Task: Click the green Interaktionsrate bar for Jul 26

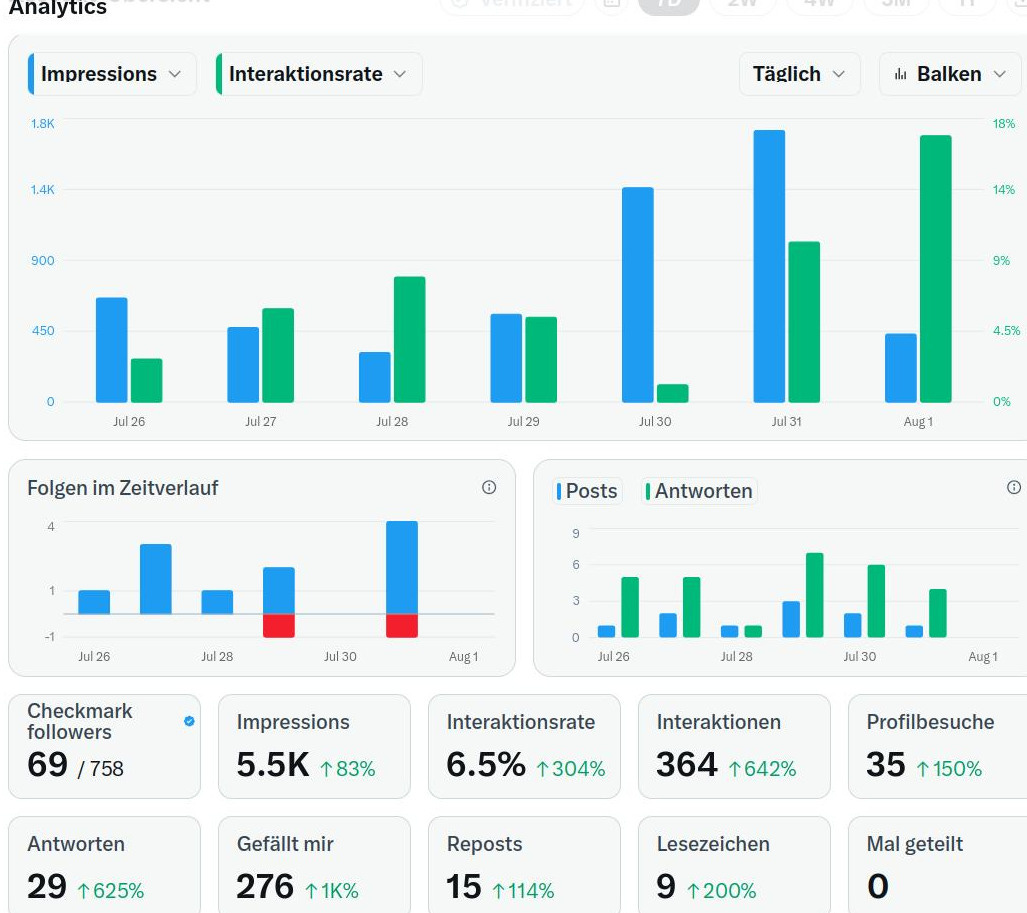Action: point(147,381)
